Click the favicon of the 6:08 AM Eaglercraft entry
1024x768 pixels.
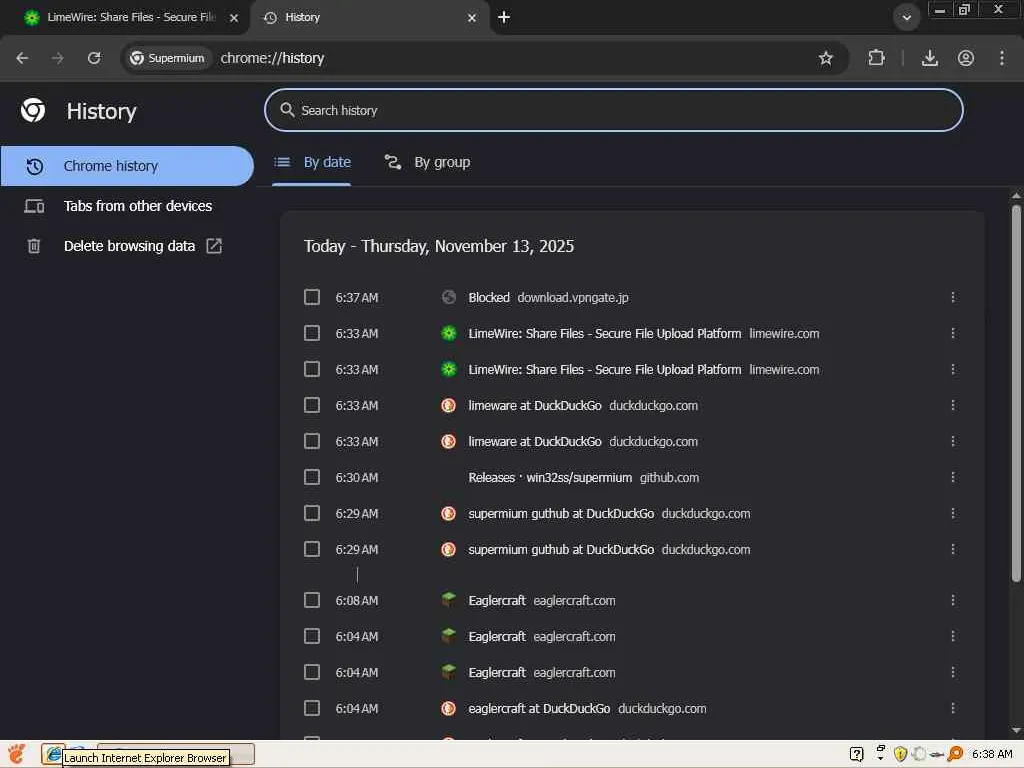[x=449, y=600]
